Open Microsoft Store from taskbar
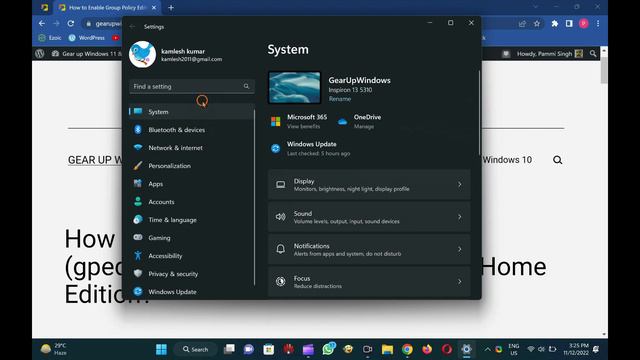640x360 pixels. pyautogui.click(x=268, y=349)
